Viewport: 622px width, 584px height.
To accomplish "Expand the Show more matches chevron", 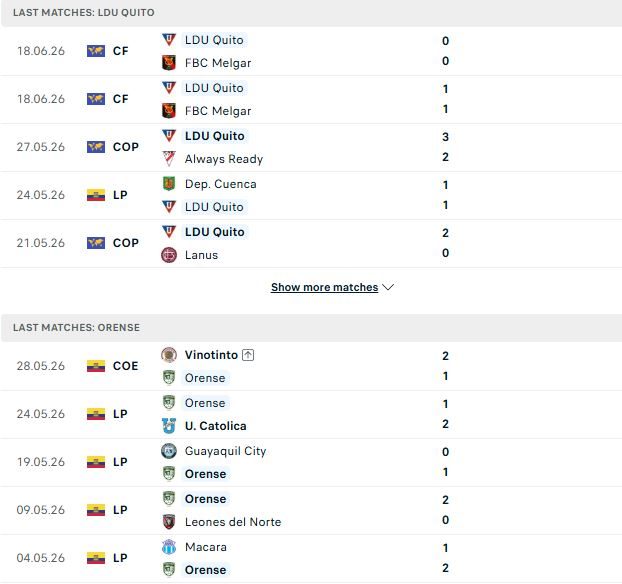I will pyautogui.click(x=388, y=287).
